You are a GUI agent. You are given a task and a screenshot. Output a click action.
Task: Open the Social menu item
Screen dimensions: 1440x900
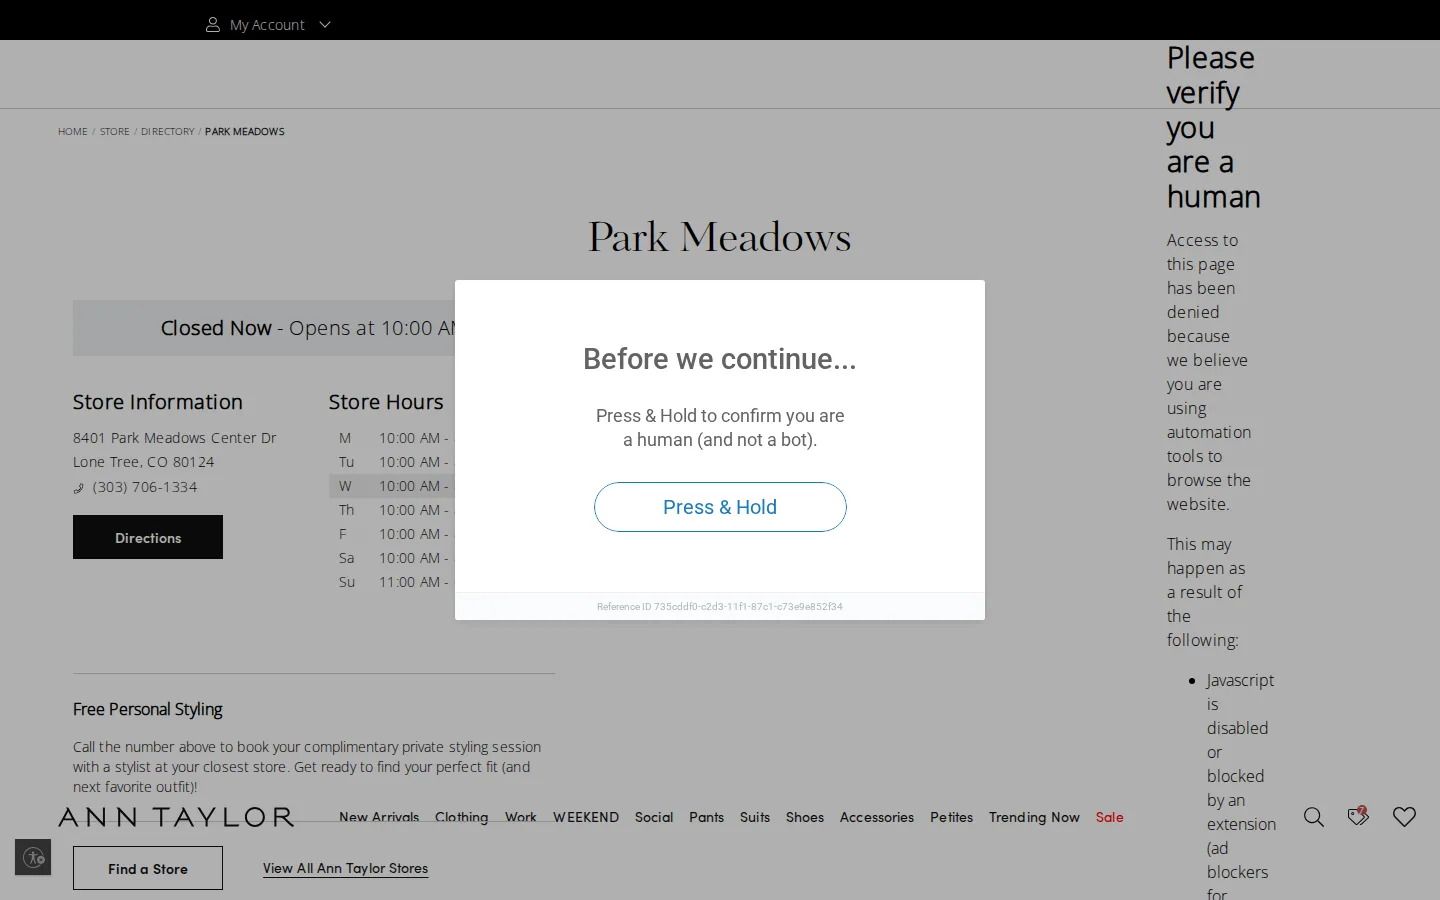click(654, 817)
